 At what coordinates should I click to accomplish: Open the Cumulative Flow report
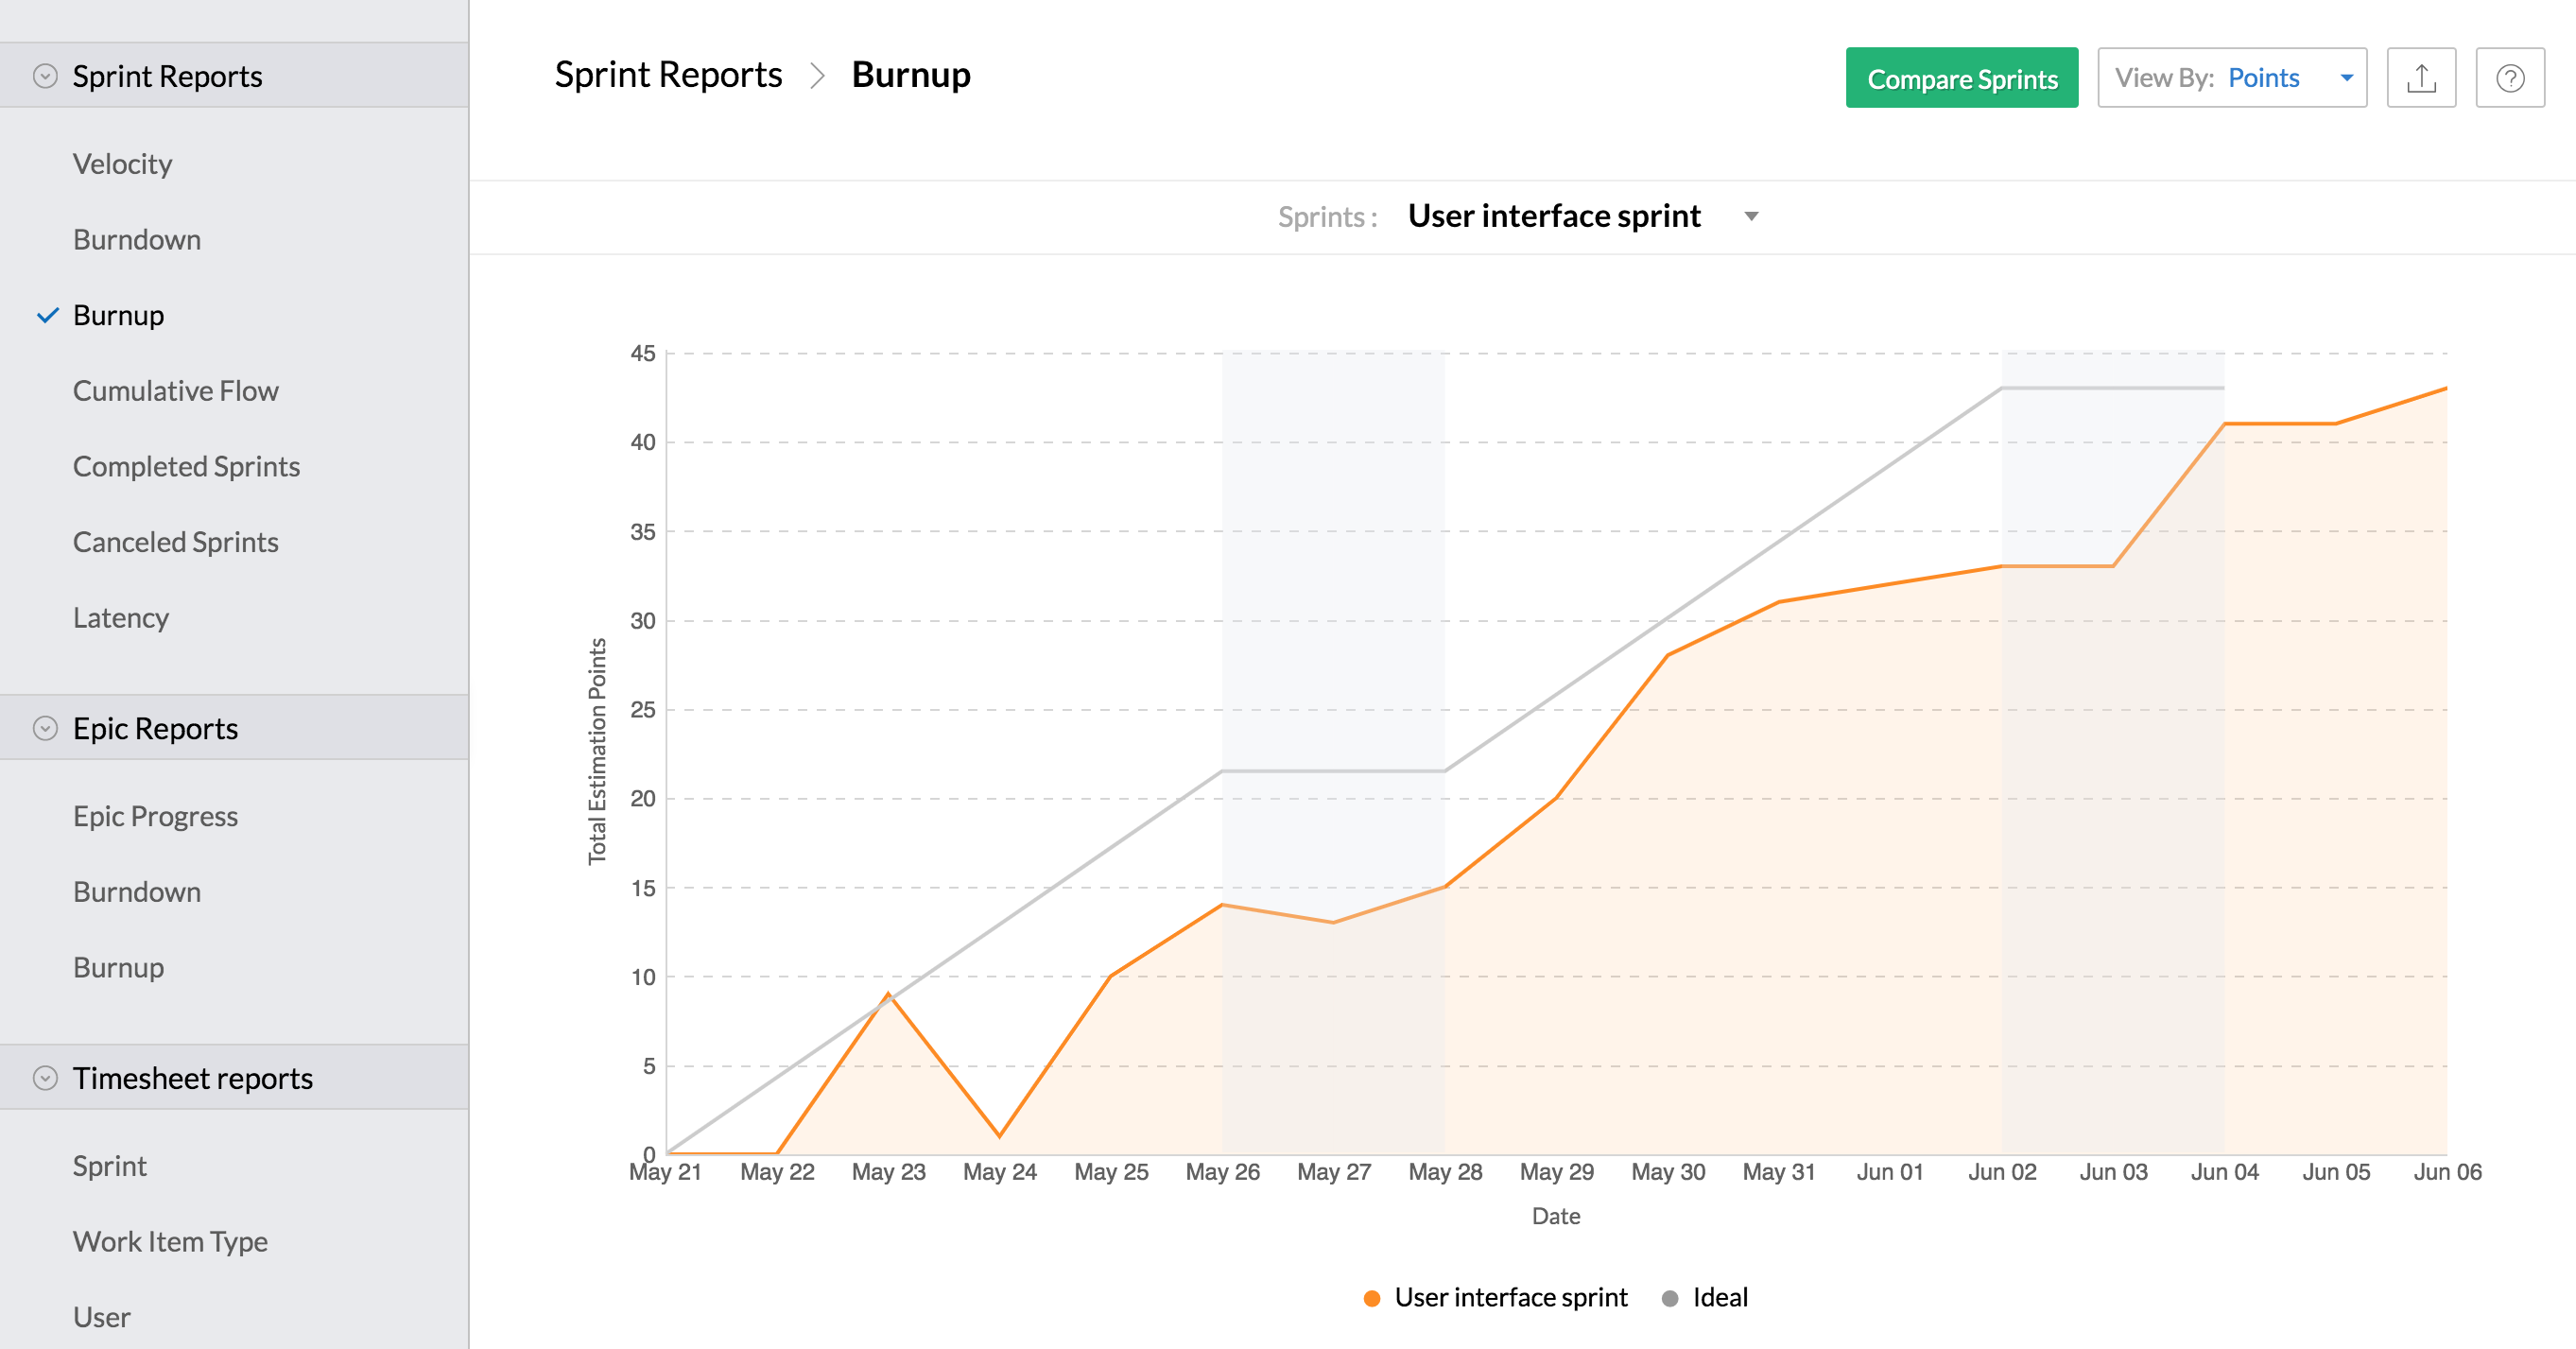click(x=176, y=391)
